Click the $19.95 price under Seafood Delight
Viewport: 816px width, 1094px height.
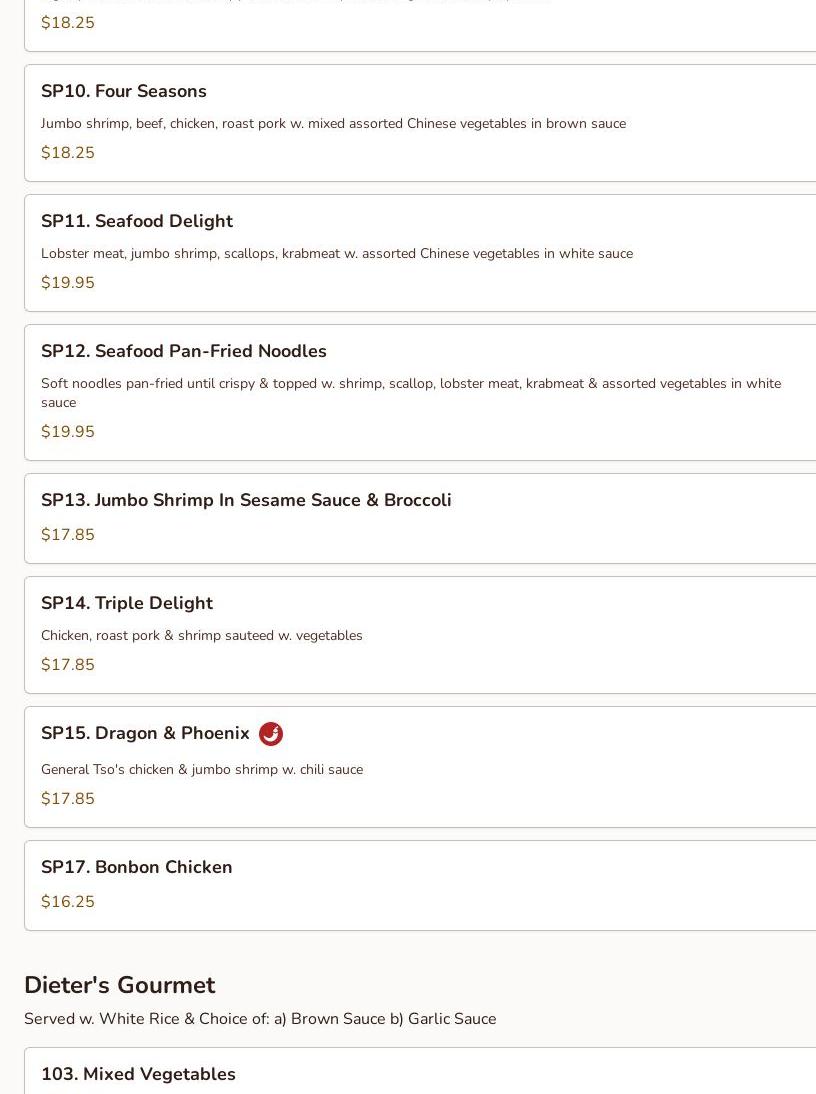[x=68, y=283]
